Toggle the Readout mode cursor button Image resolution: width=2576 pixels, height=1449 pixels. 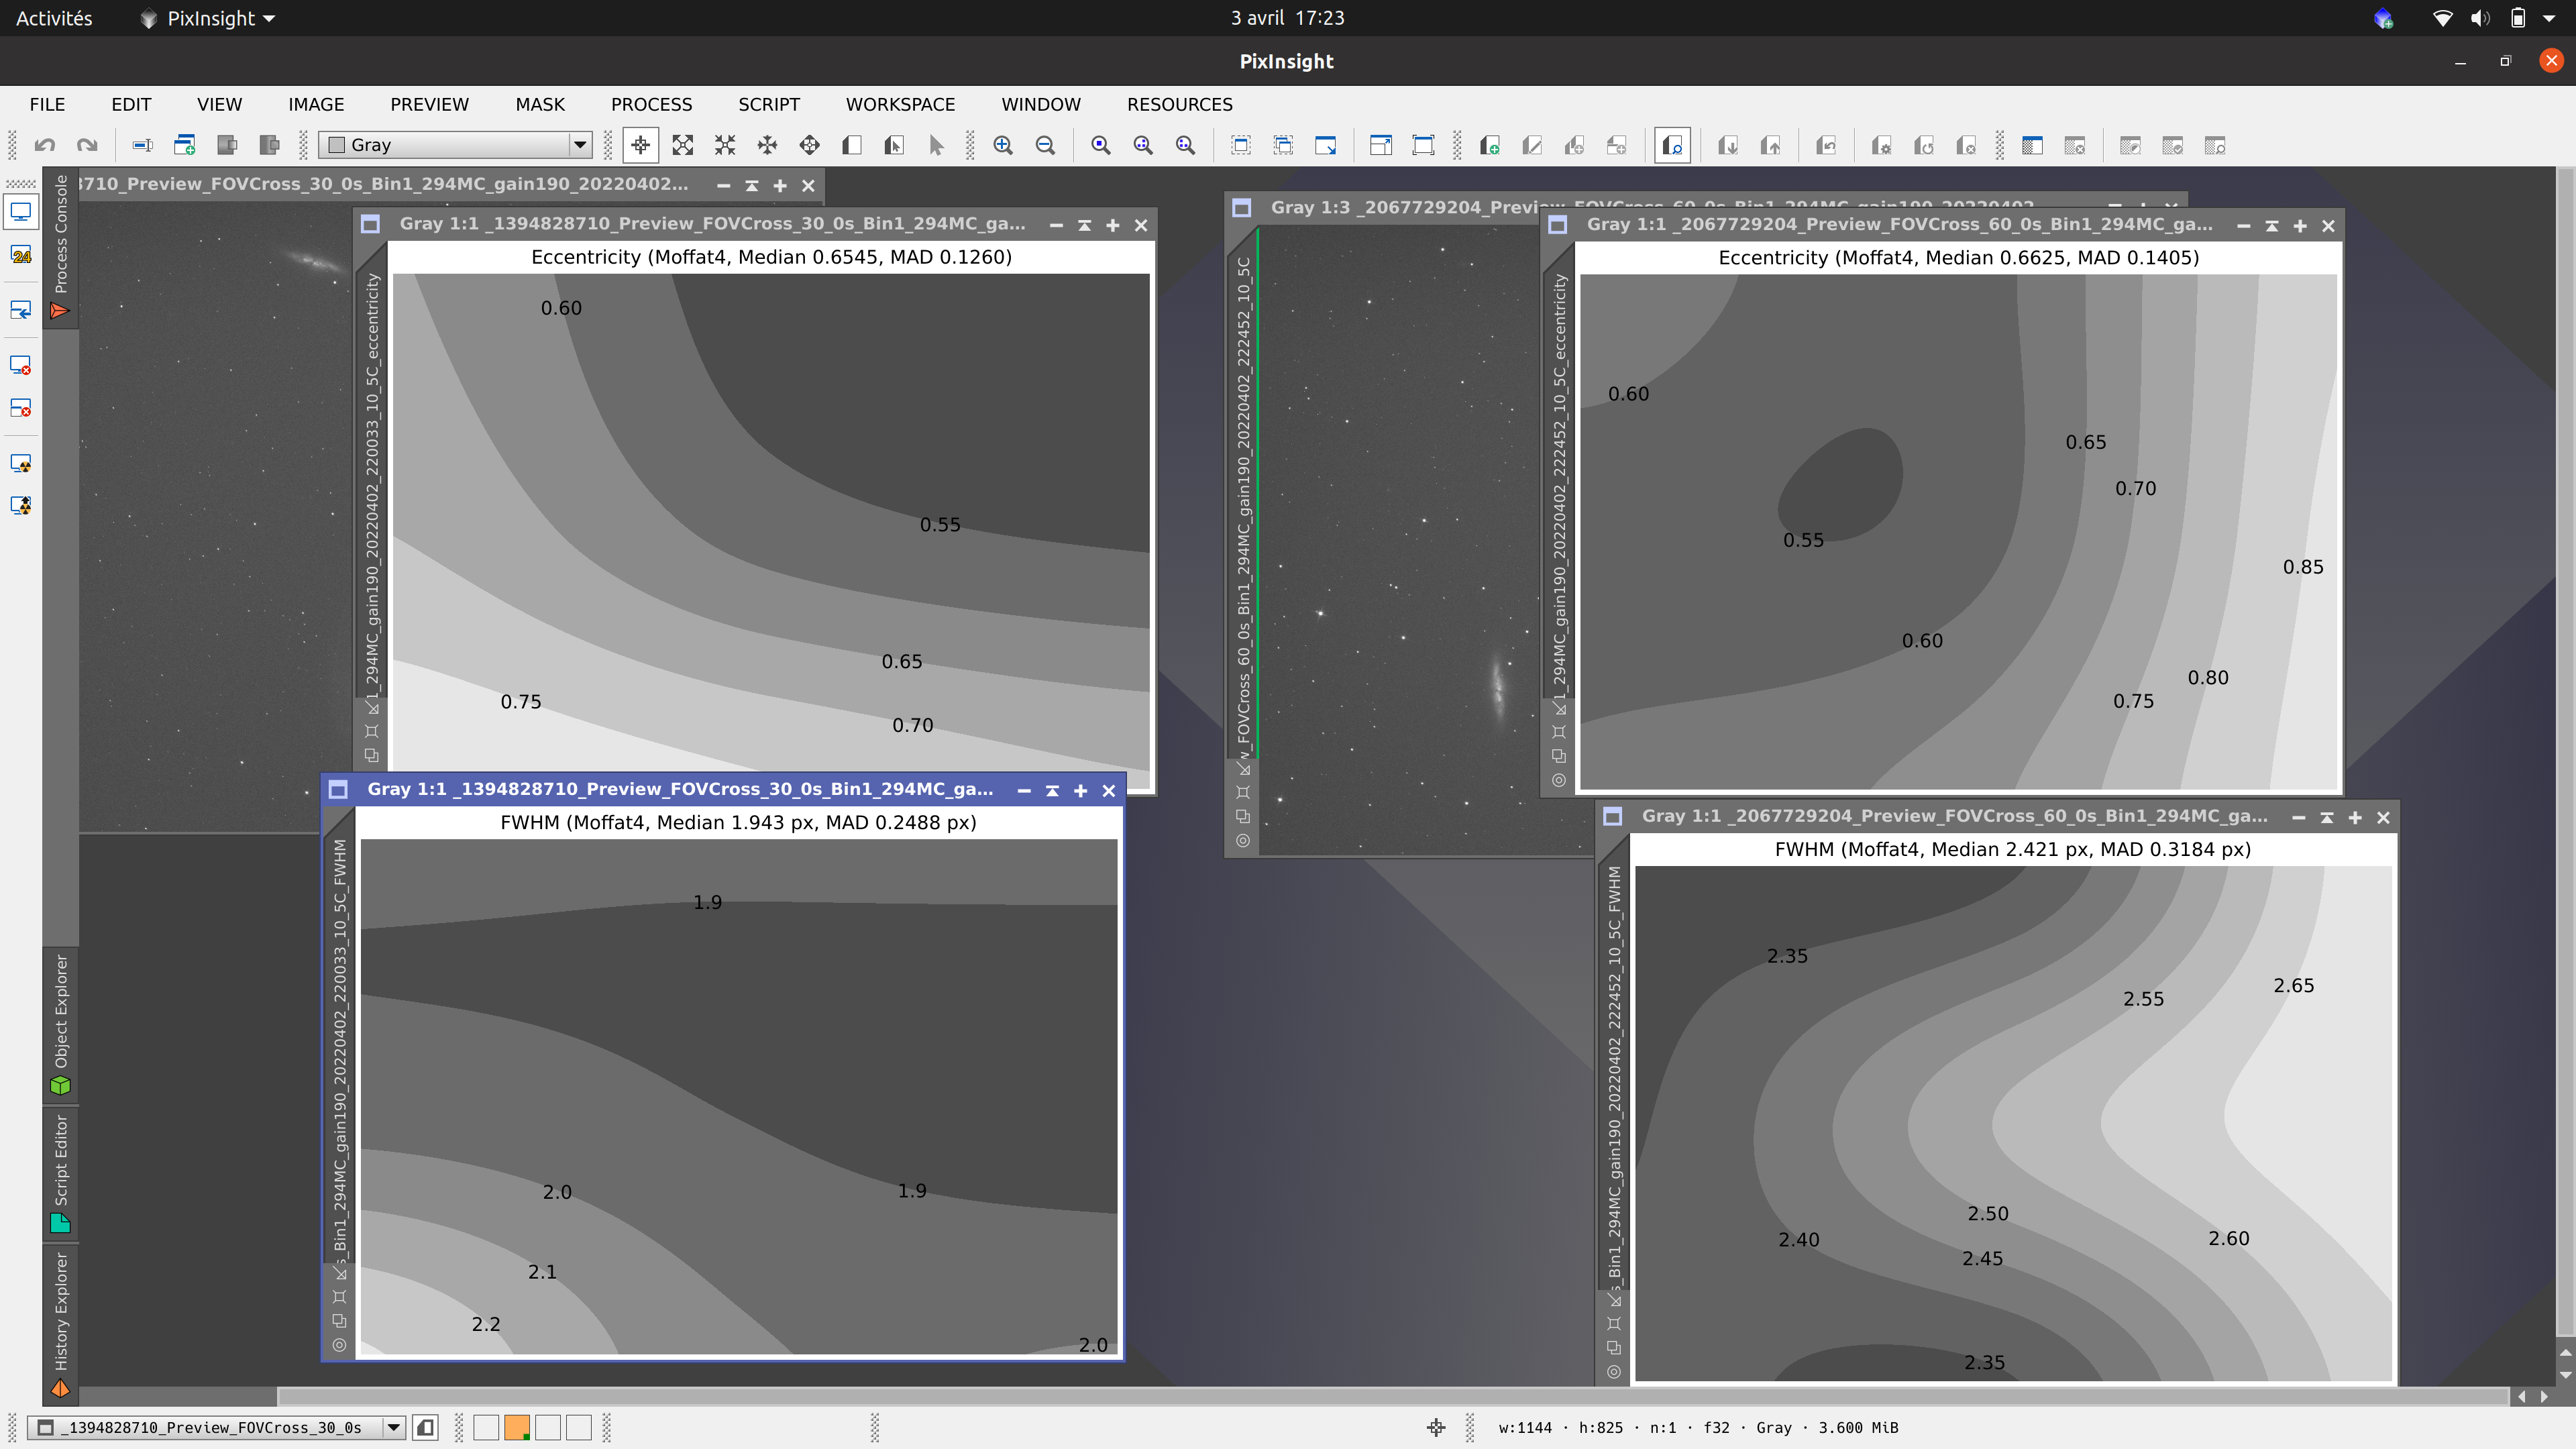tap(640, 145)
